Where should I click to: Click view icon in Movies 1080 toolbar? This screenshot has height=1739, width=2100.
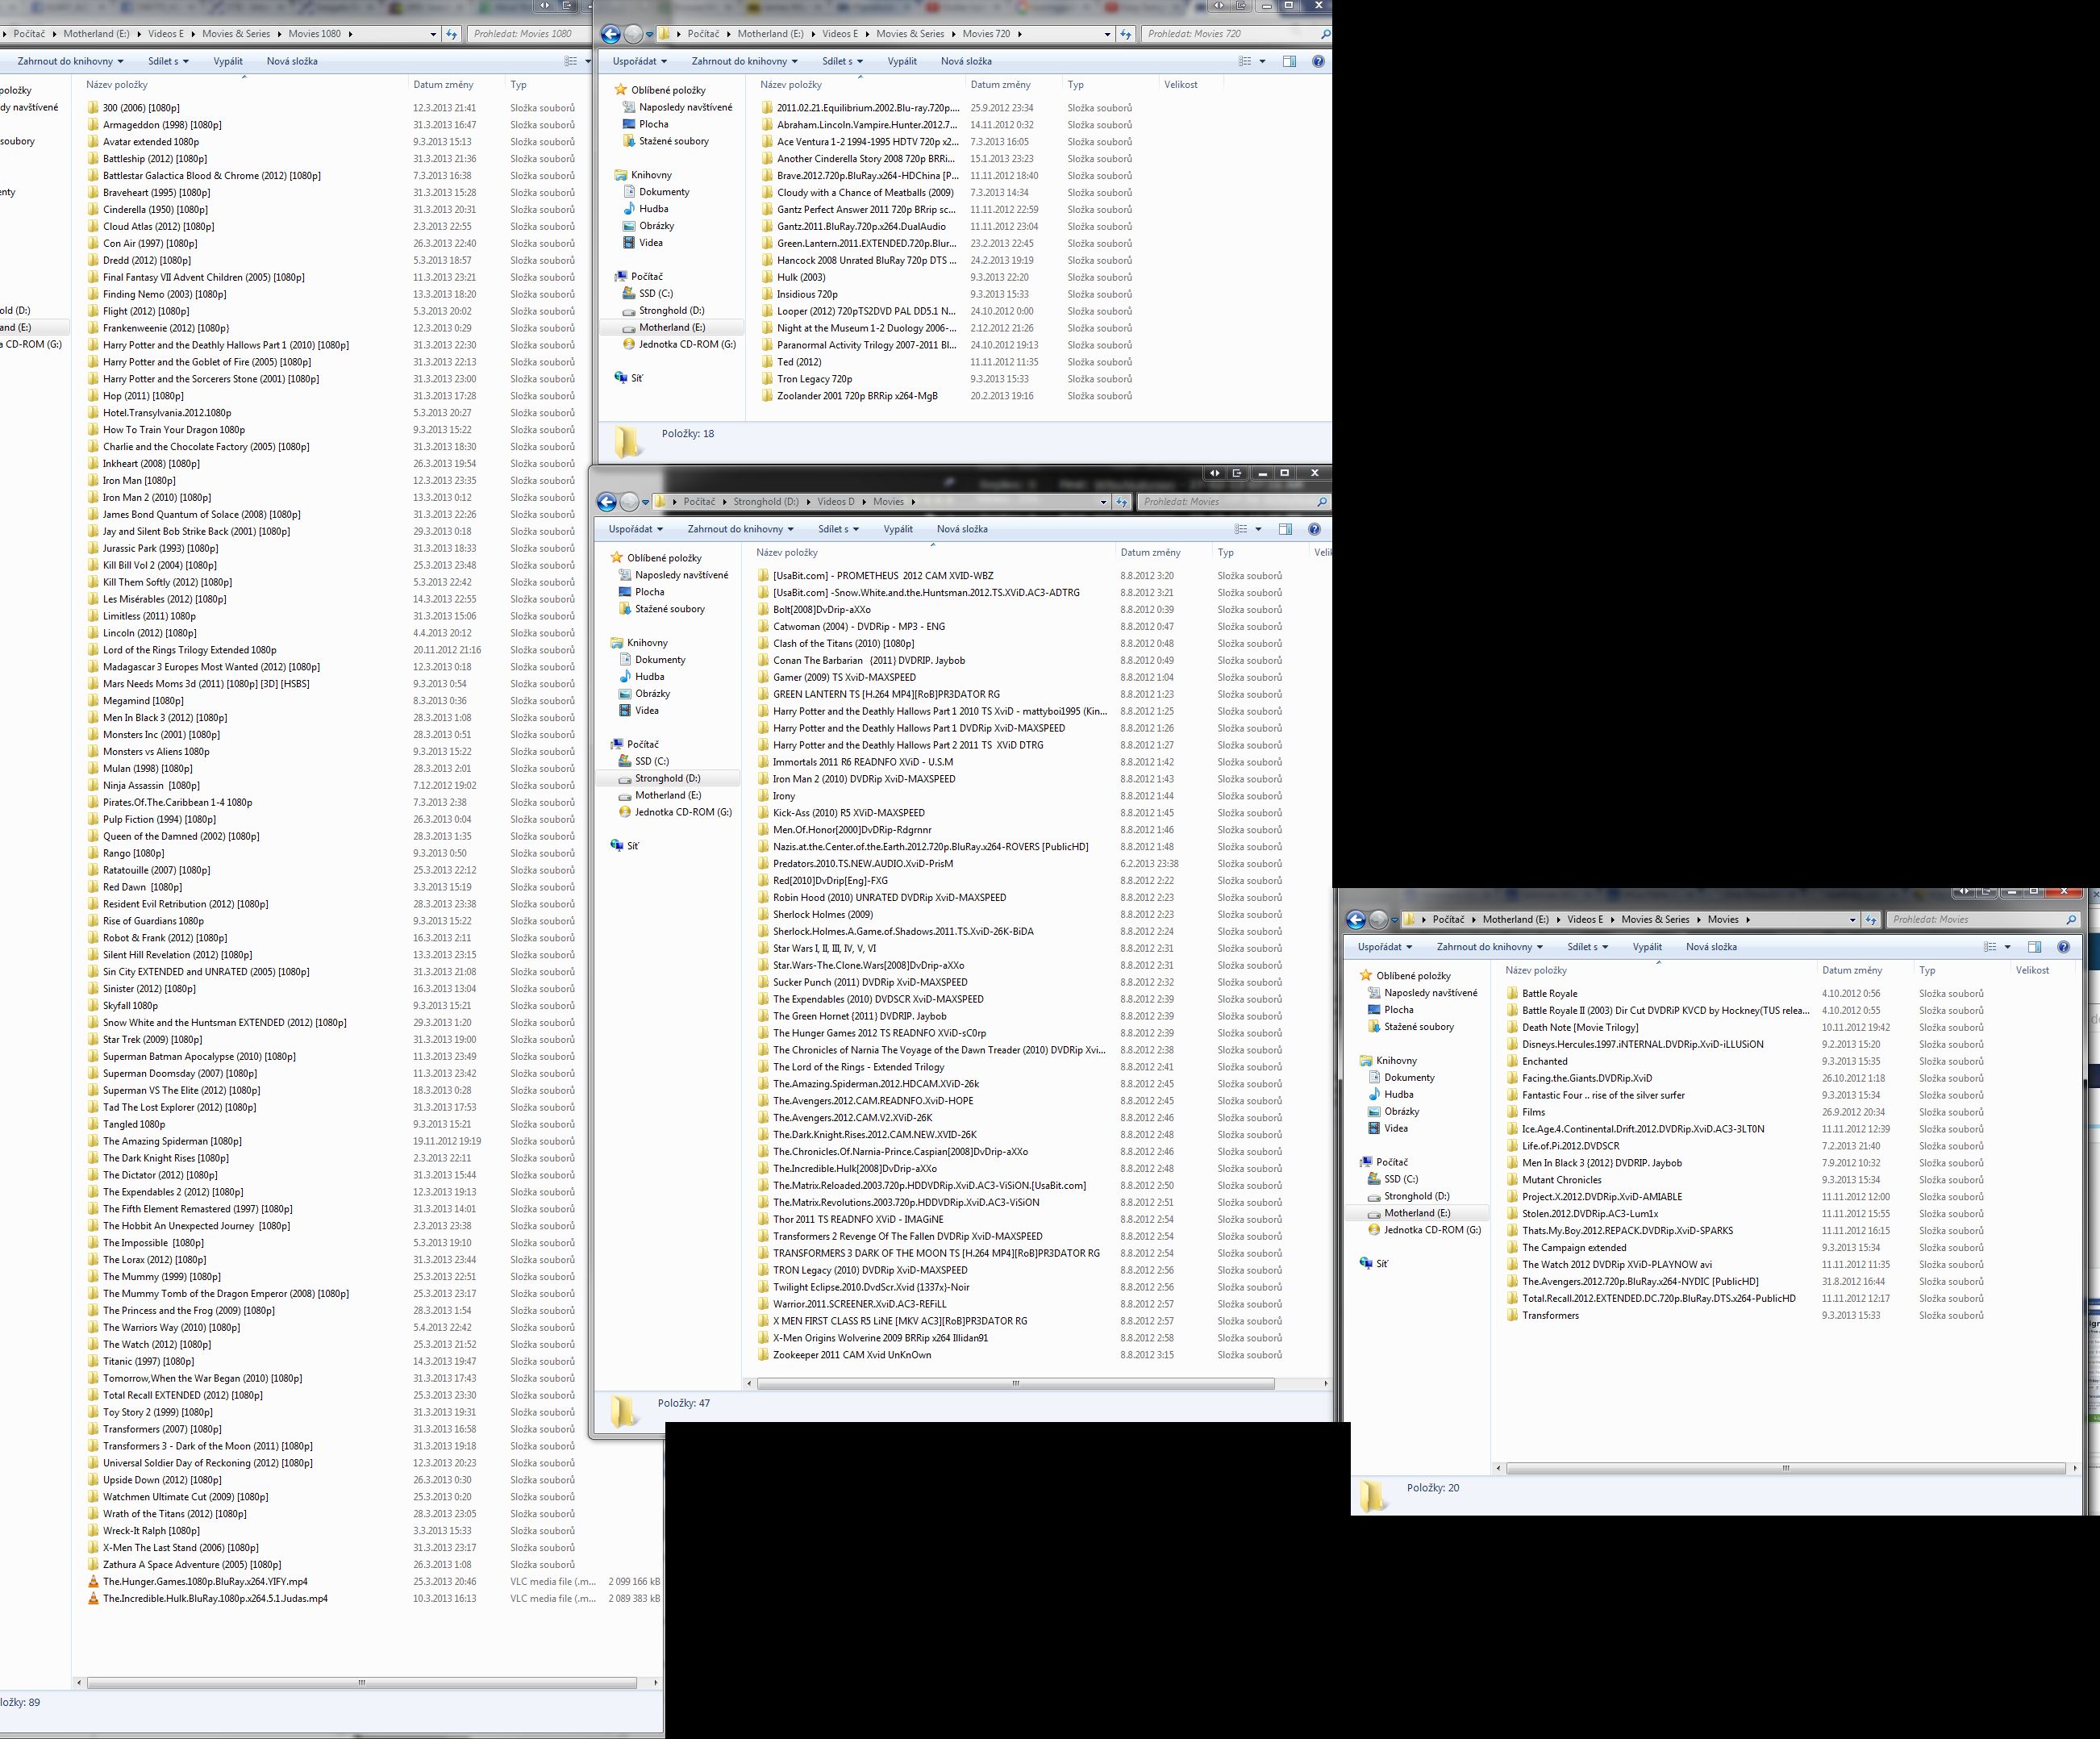[x=571, y=61]
